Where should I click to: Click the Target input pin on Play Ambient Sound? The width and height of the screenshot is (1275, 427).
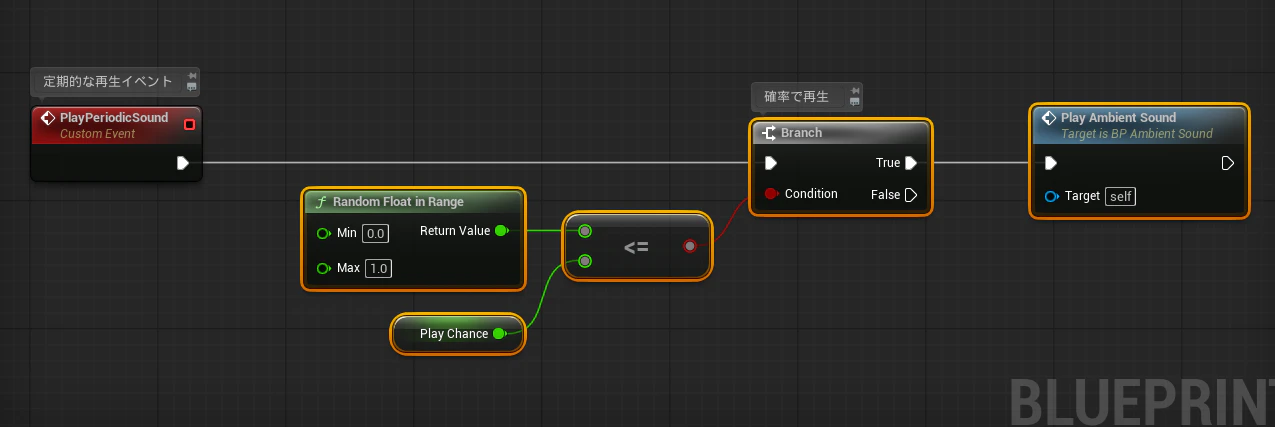[x=1051, y=196]
